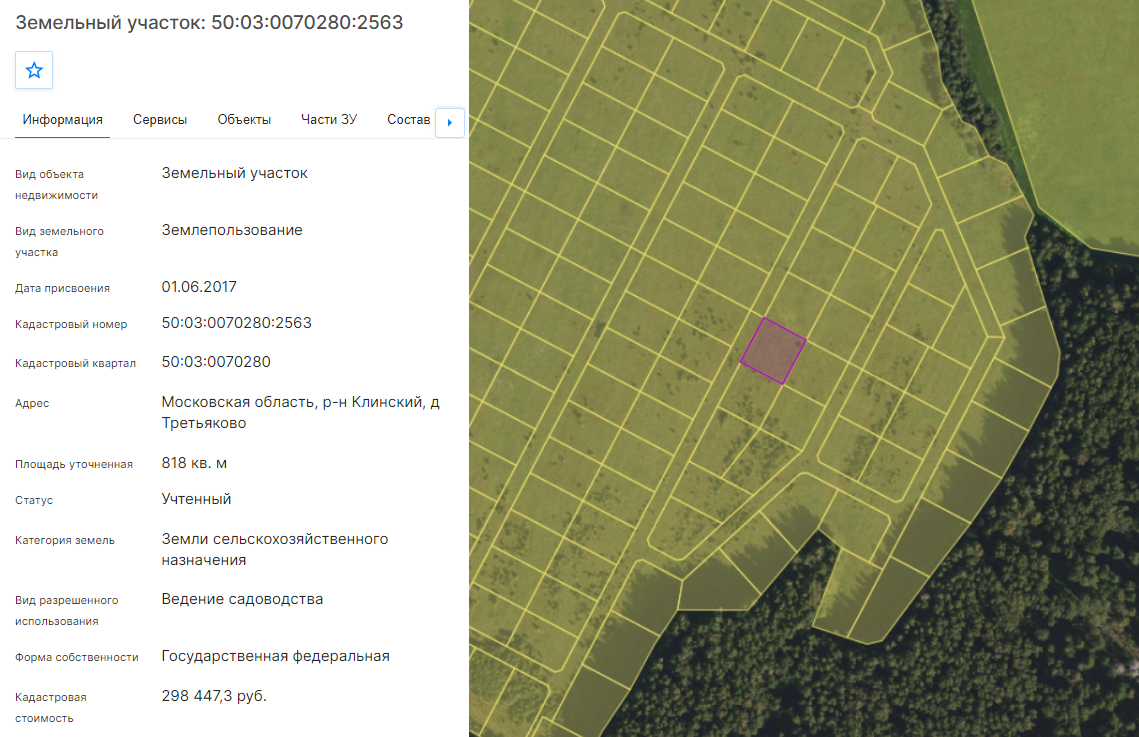Image resolution: width=1139 pixels, height=737 pixels.
Task: Open the Информация tab
Action: 62,120
